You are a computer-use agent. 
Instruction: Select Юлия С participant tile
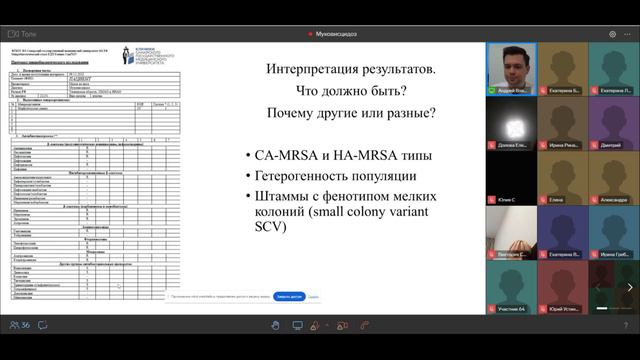click(511, 178)
